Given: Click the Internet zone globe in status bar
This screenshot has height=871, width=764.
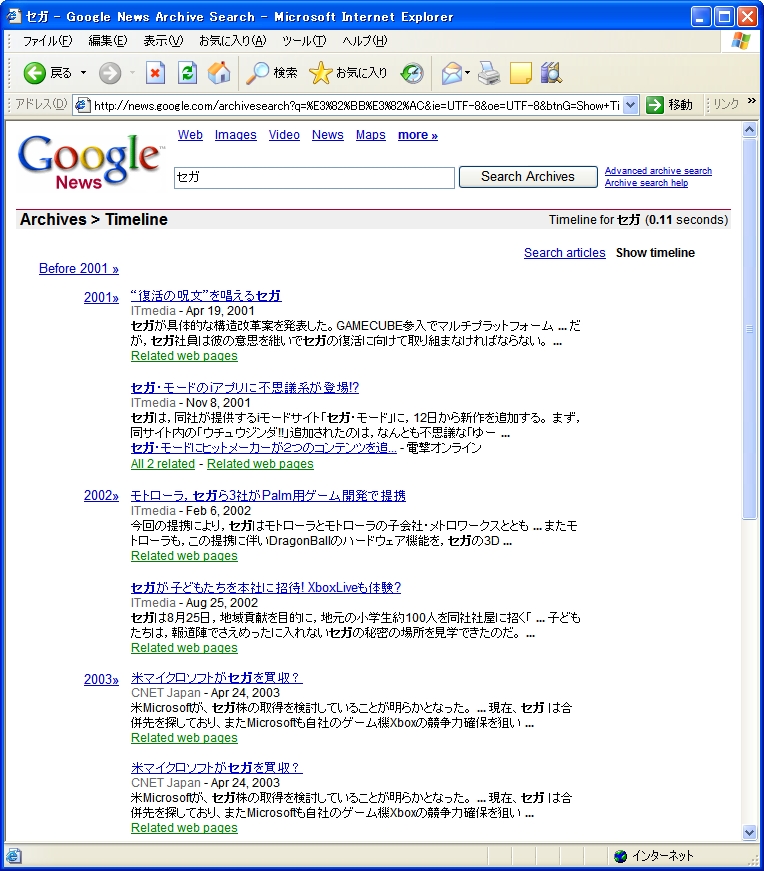Looking at the screenshot, I should [x=620, y=856].
